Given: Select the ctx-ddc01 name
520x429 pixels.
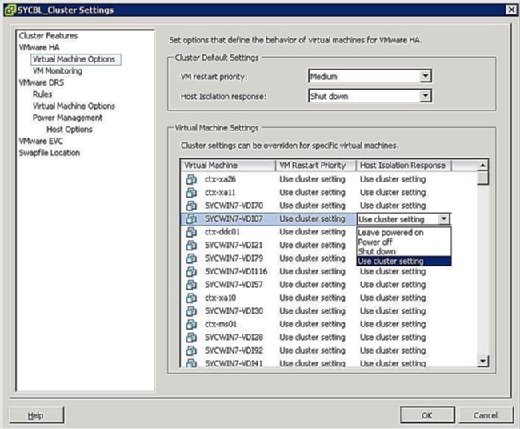Looking at the screenshot, I should point(222,232).
